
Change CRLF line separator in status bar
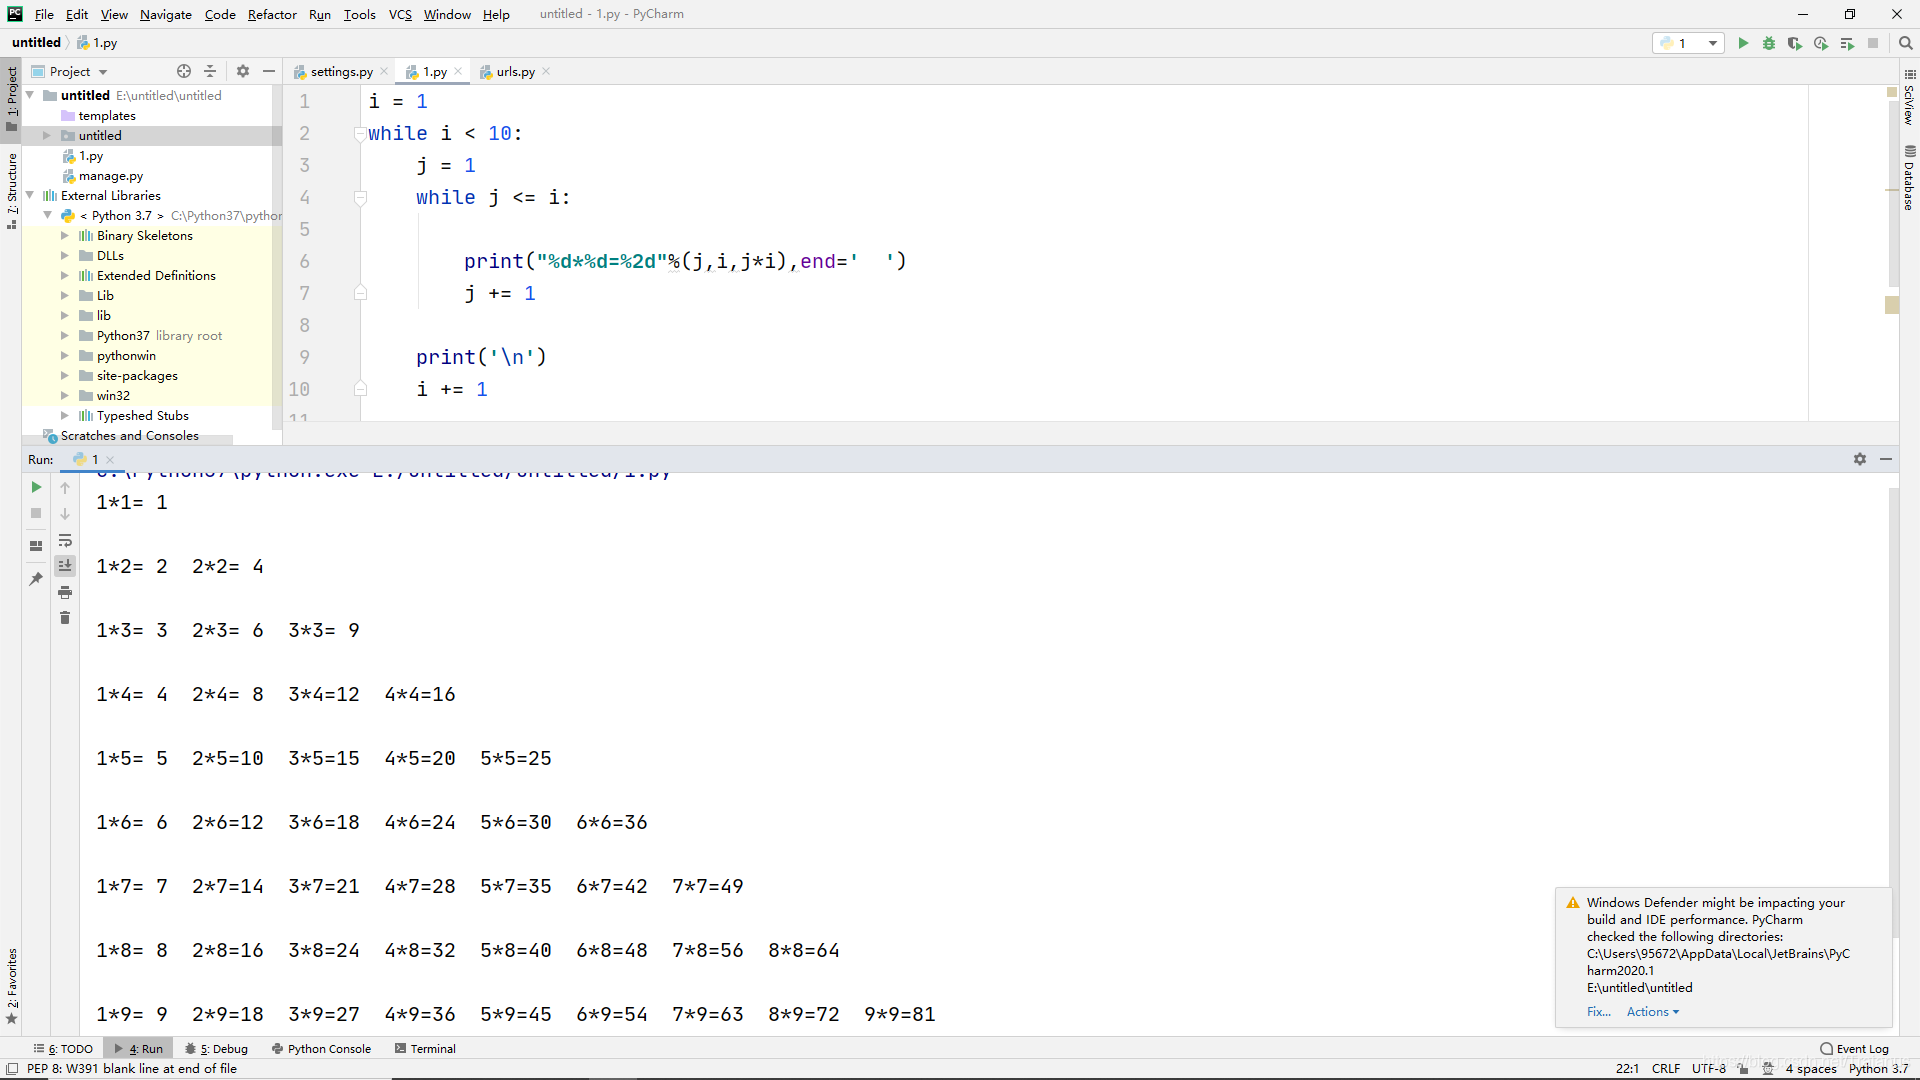coord(1666,1068)
